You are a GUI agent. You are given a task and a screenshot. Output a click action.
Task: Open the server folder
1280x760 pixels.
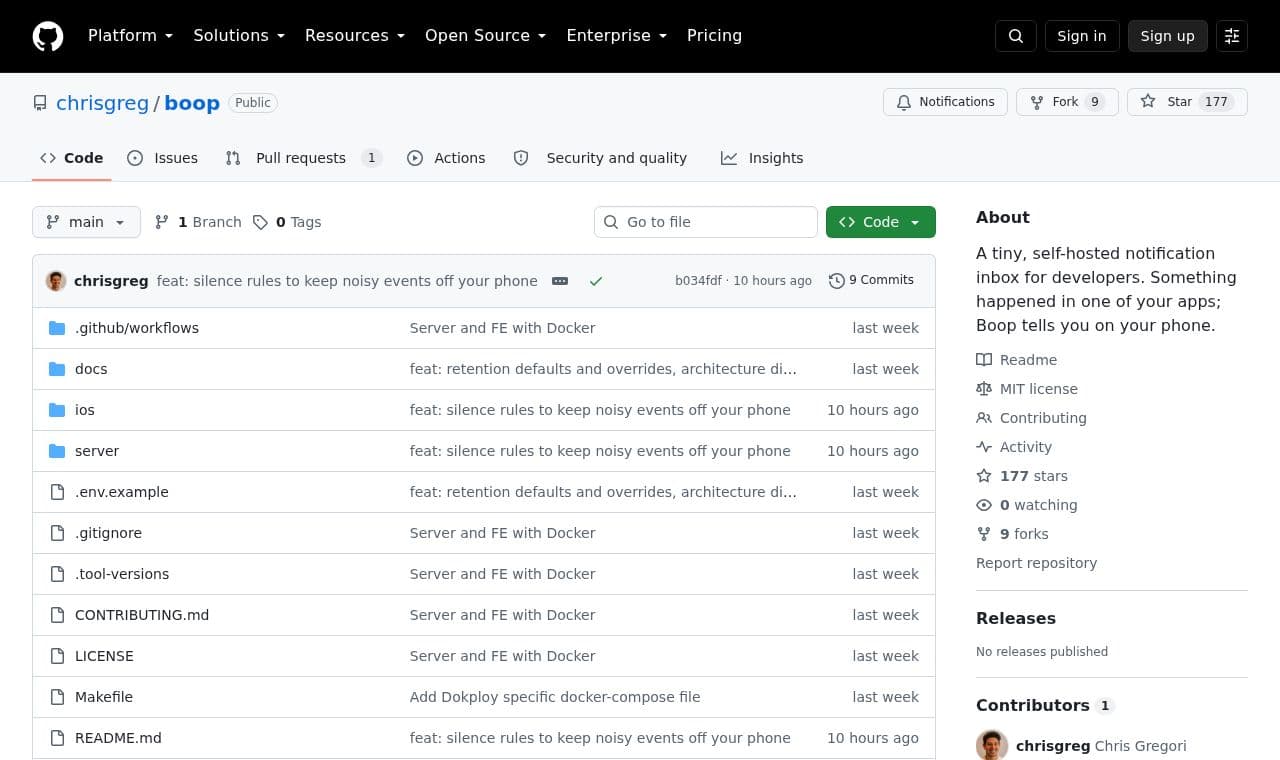tap(97, 451)
